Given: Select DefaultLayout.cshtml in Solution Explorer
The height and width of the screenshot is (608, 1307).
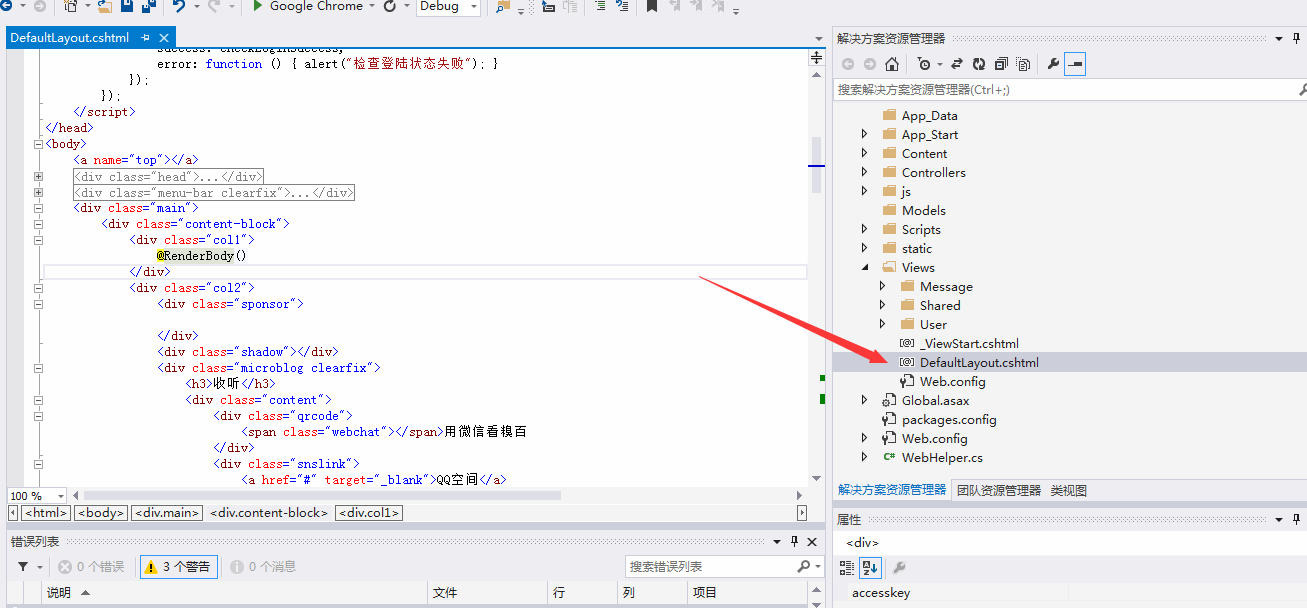Looking at the screenshot, I should tap(979, 363).
